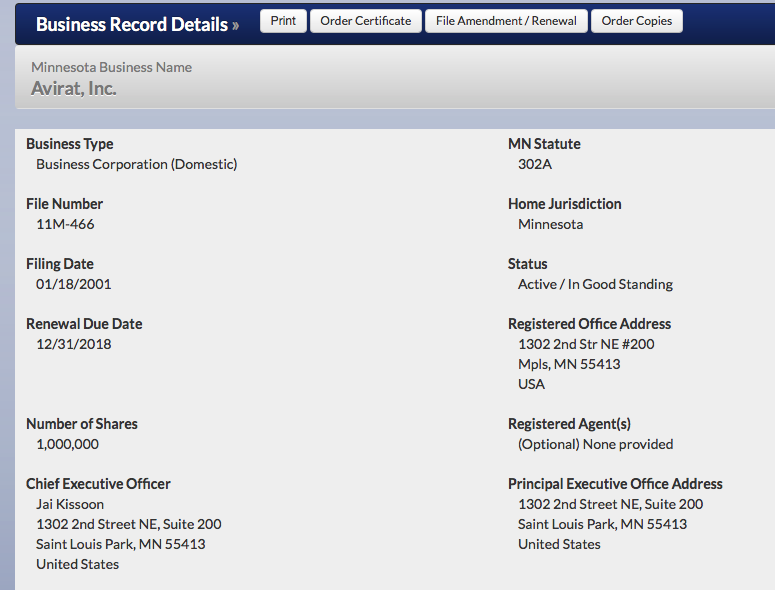Open File Amendment / Renewal
775x590 pixels.
[506, 21]
